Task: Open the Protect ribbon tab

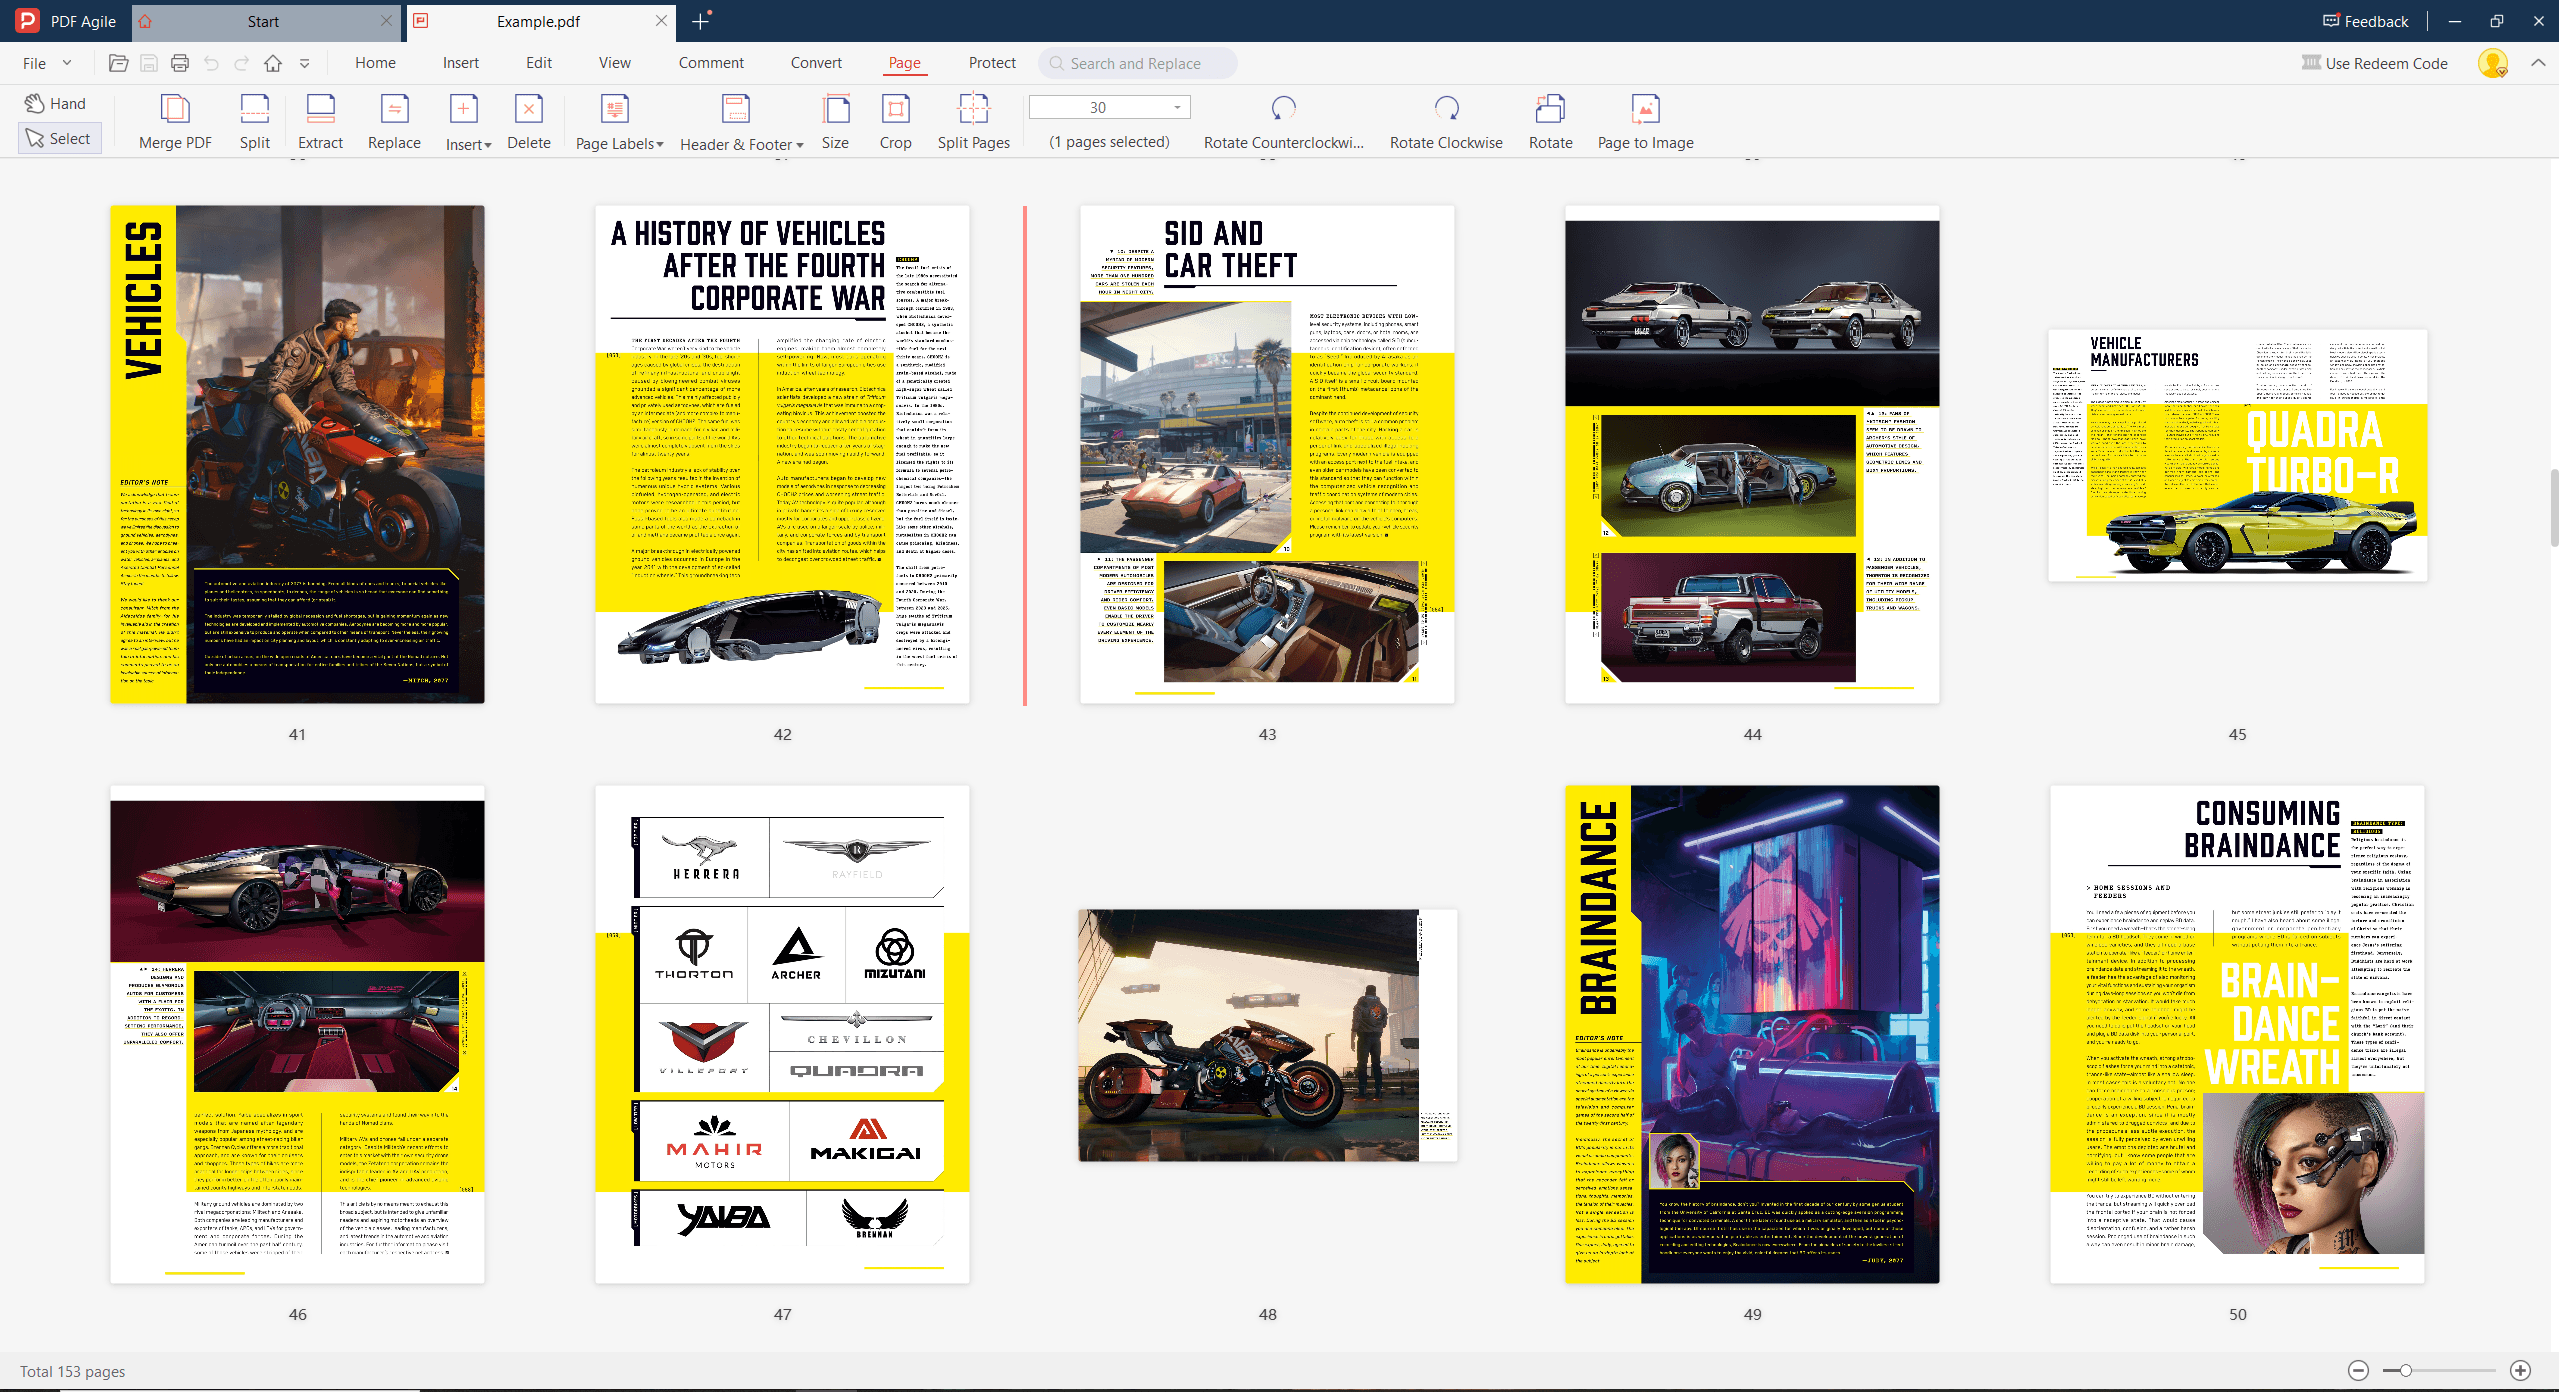Action: (992, 63)
